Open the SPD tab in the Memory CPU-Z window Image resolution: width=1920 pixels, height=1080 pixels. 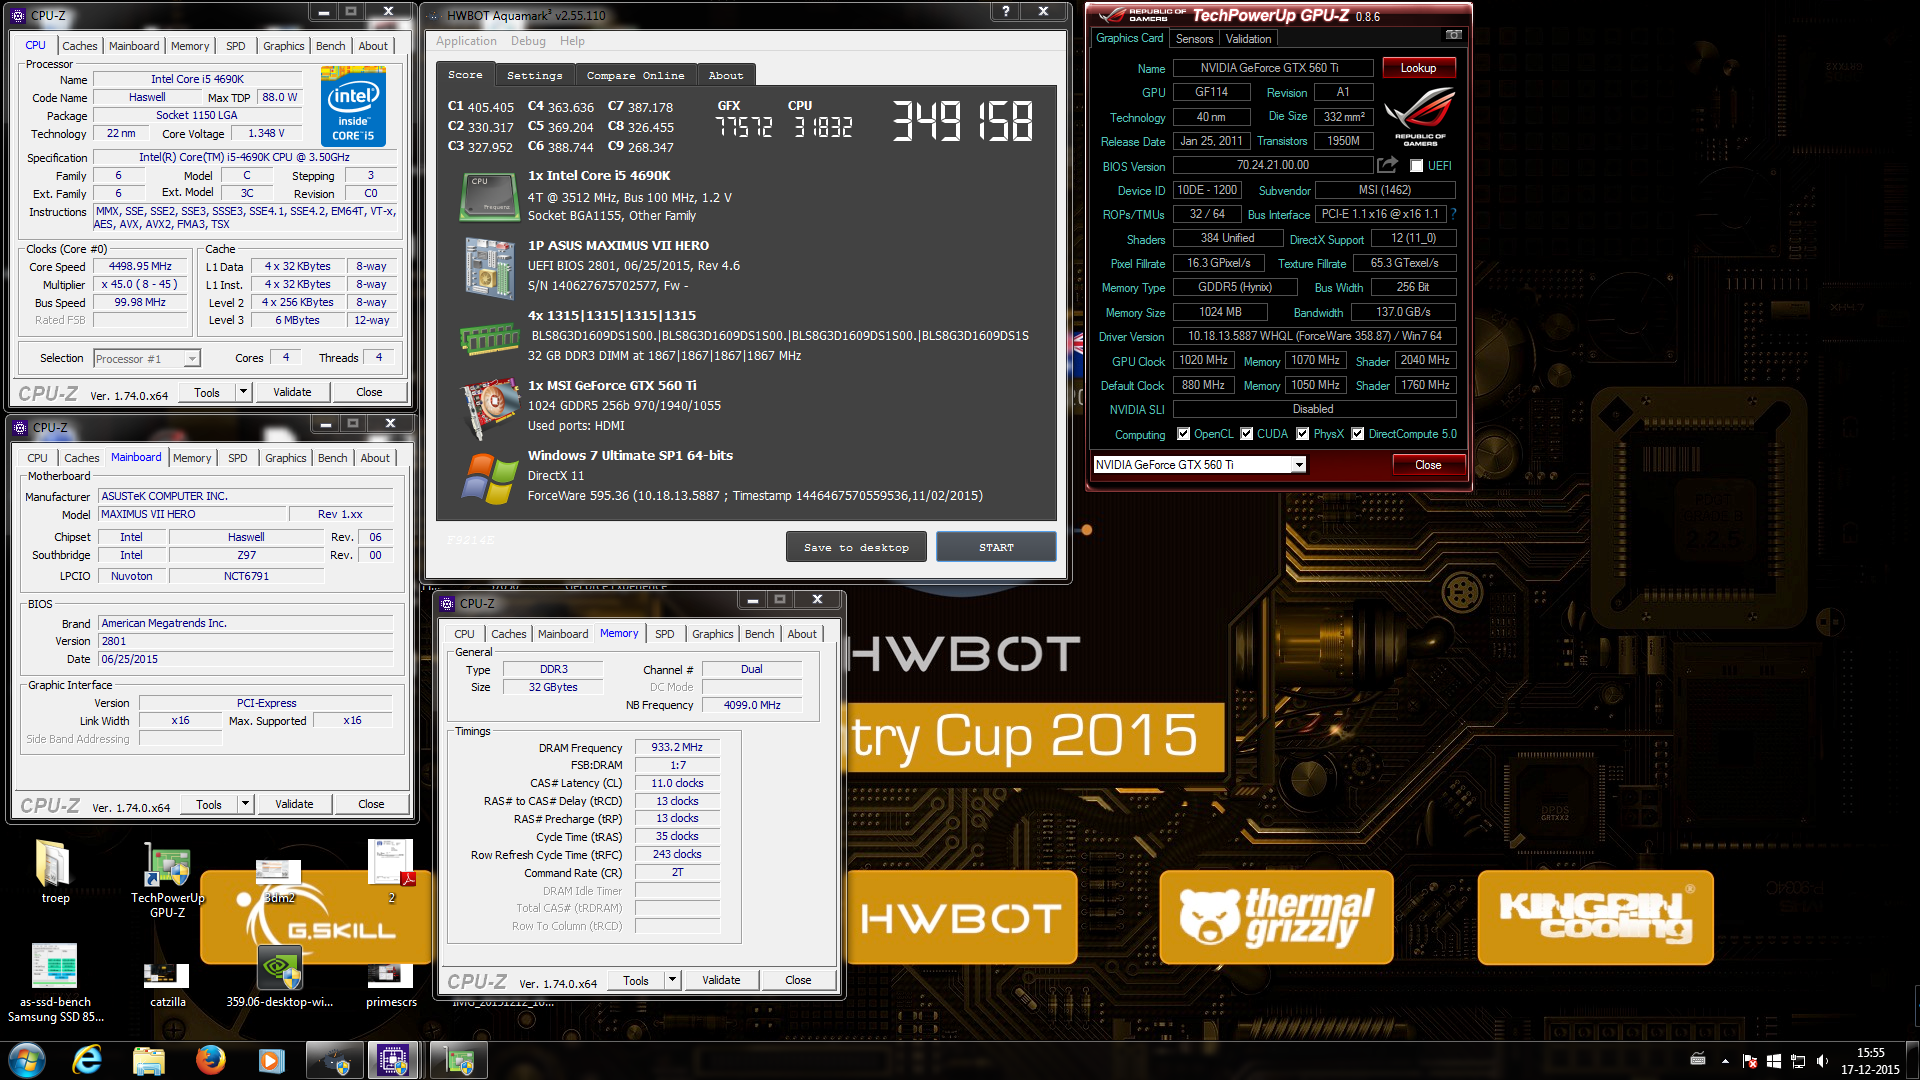[x=664, y=634]
